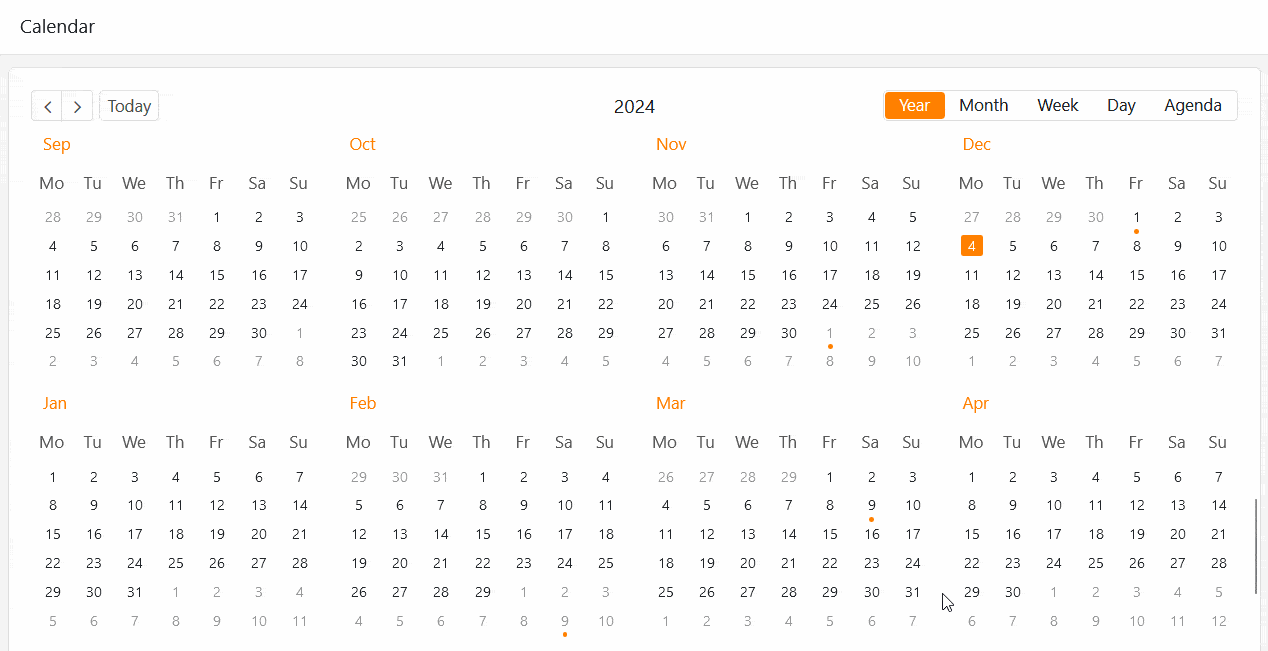Select highlighted December 4 date
The height and width of the screenshot is (651, 1268).
pyautogui.click(x=971, y=246)
